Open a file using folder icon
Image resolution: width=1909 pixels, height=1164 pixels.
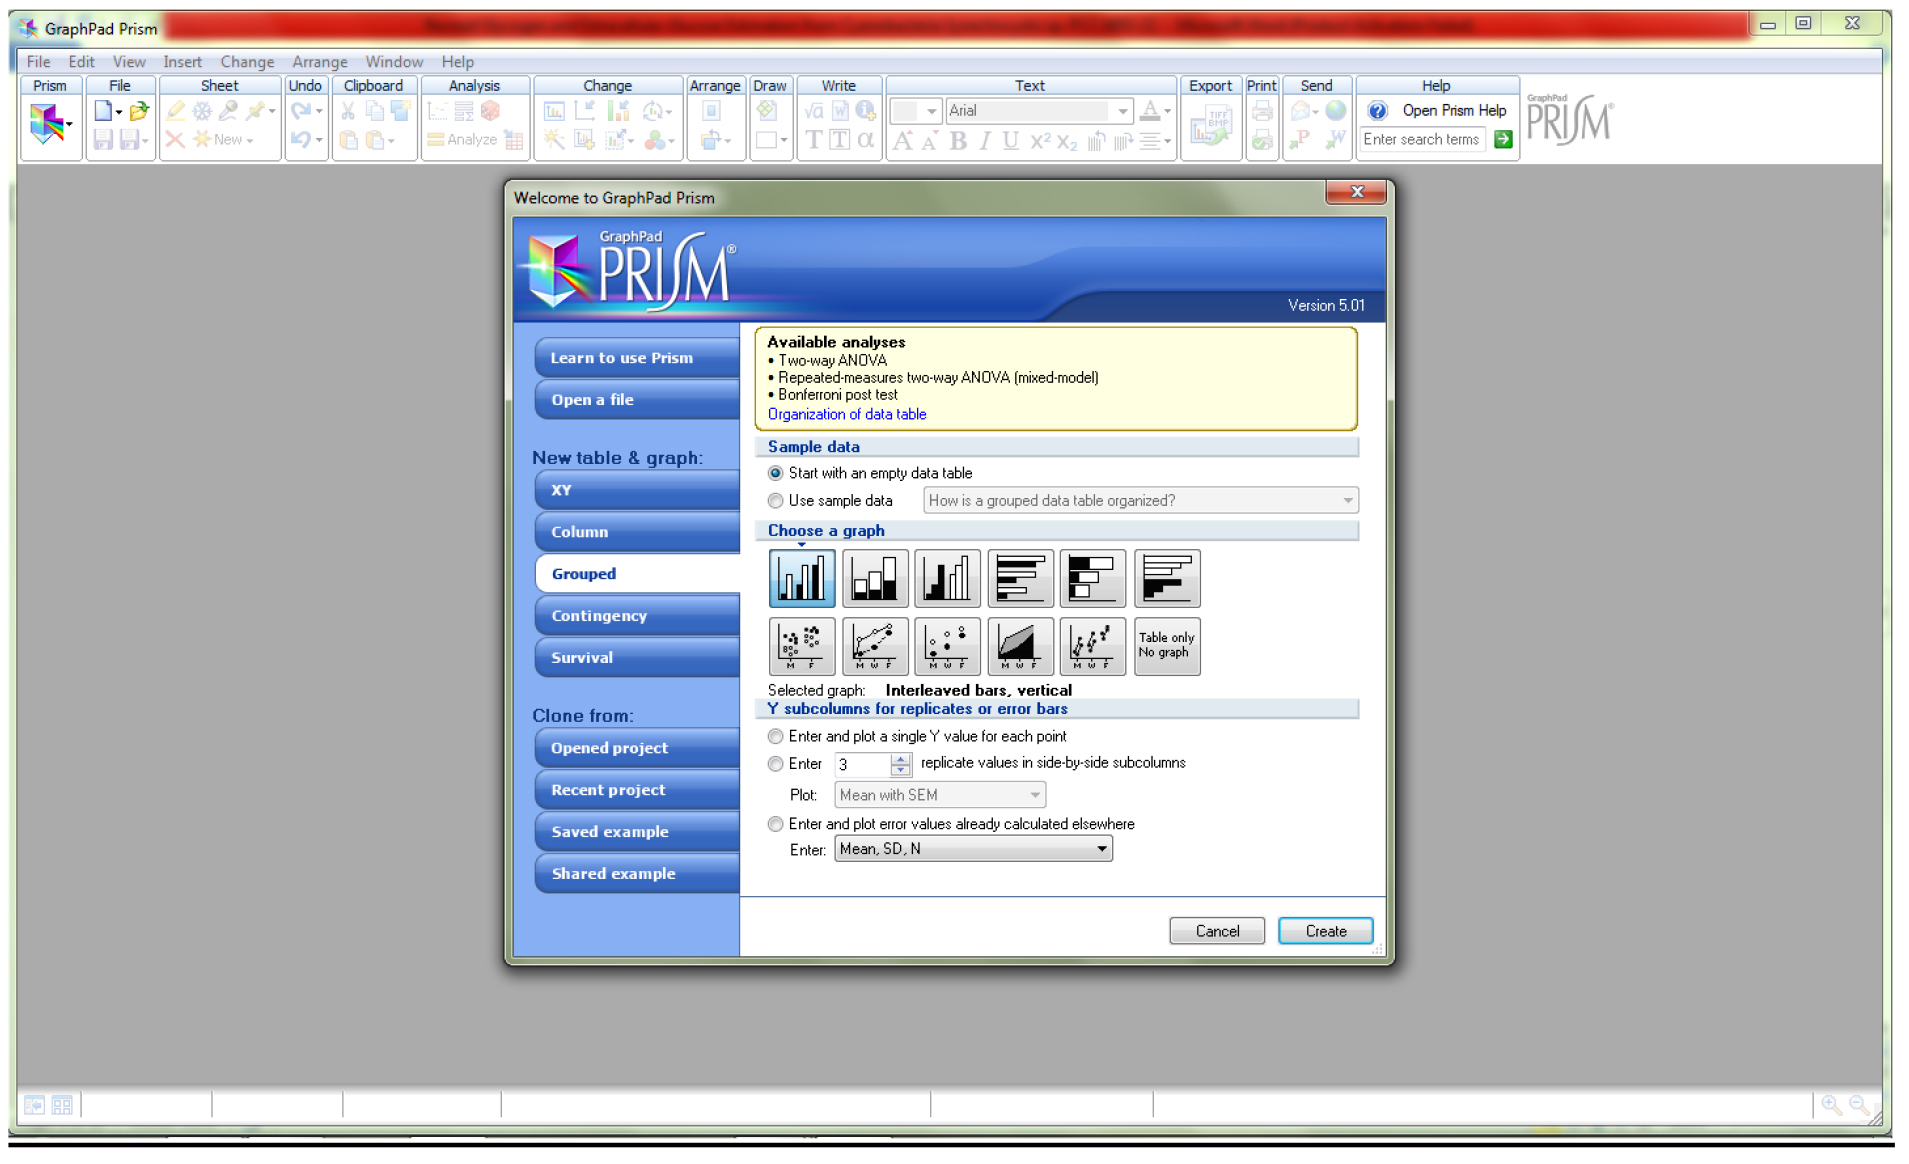139,111
